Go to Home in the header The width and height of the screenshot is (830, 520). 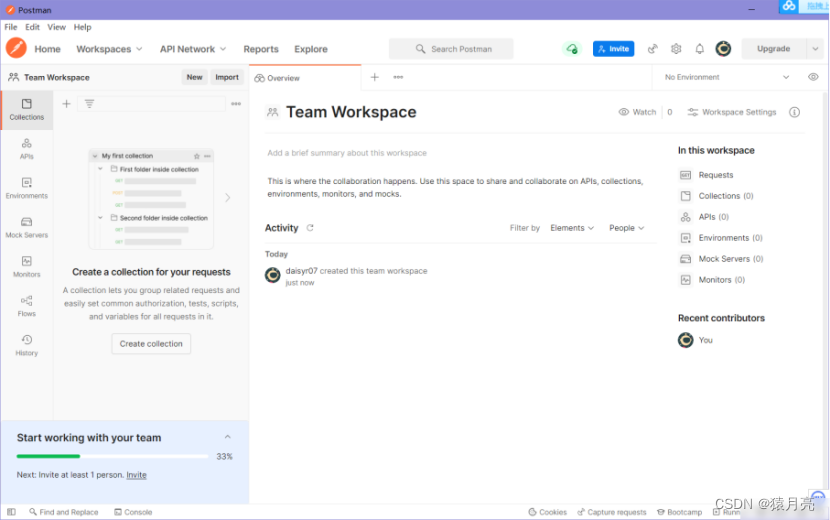48,49
